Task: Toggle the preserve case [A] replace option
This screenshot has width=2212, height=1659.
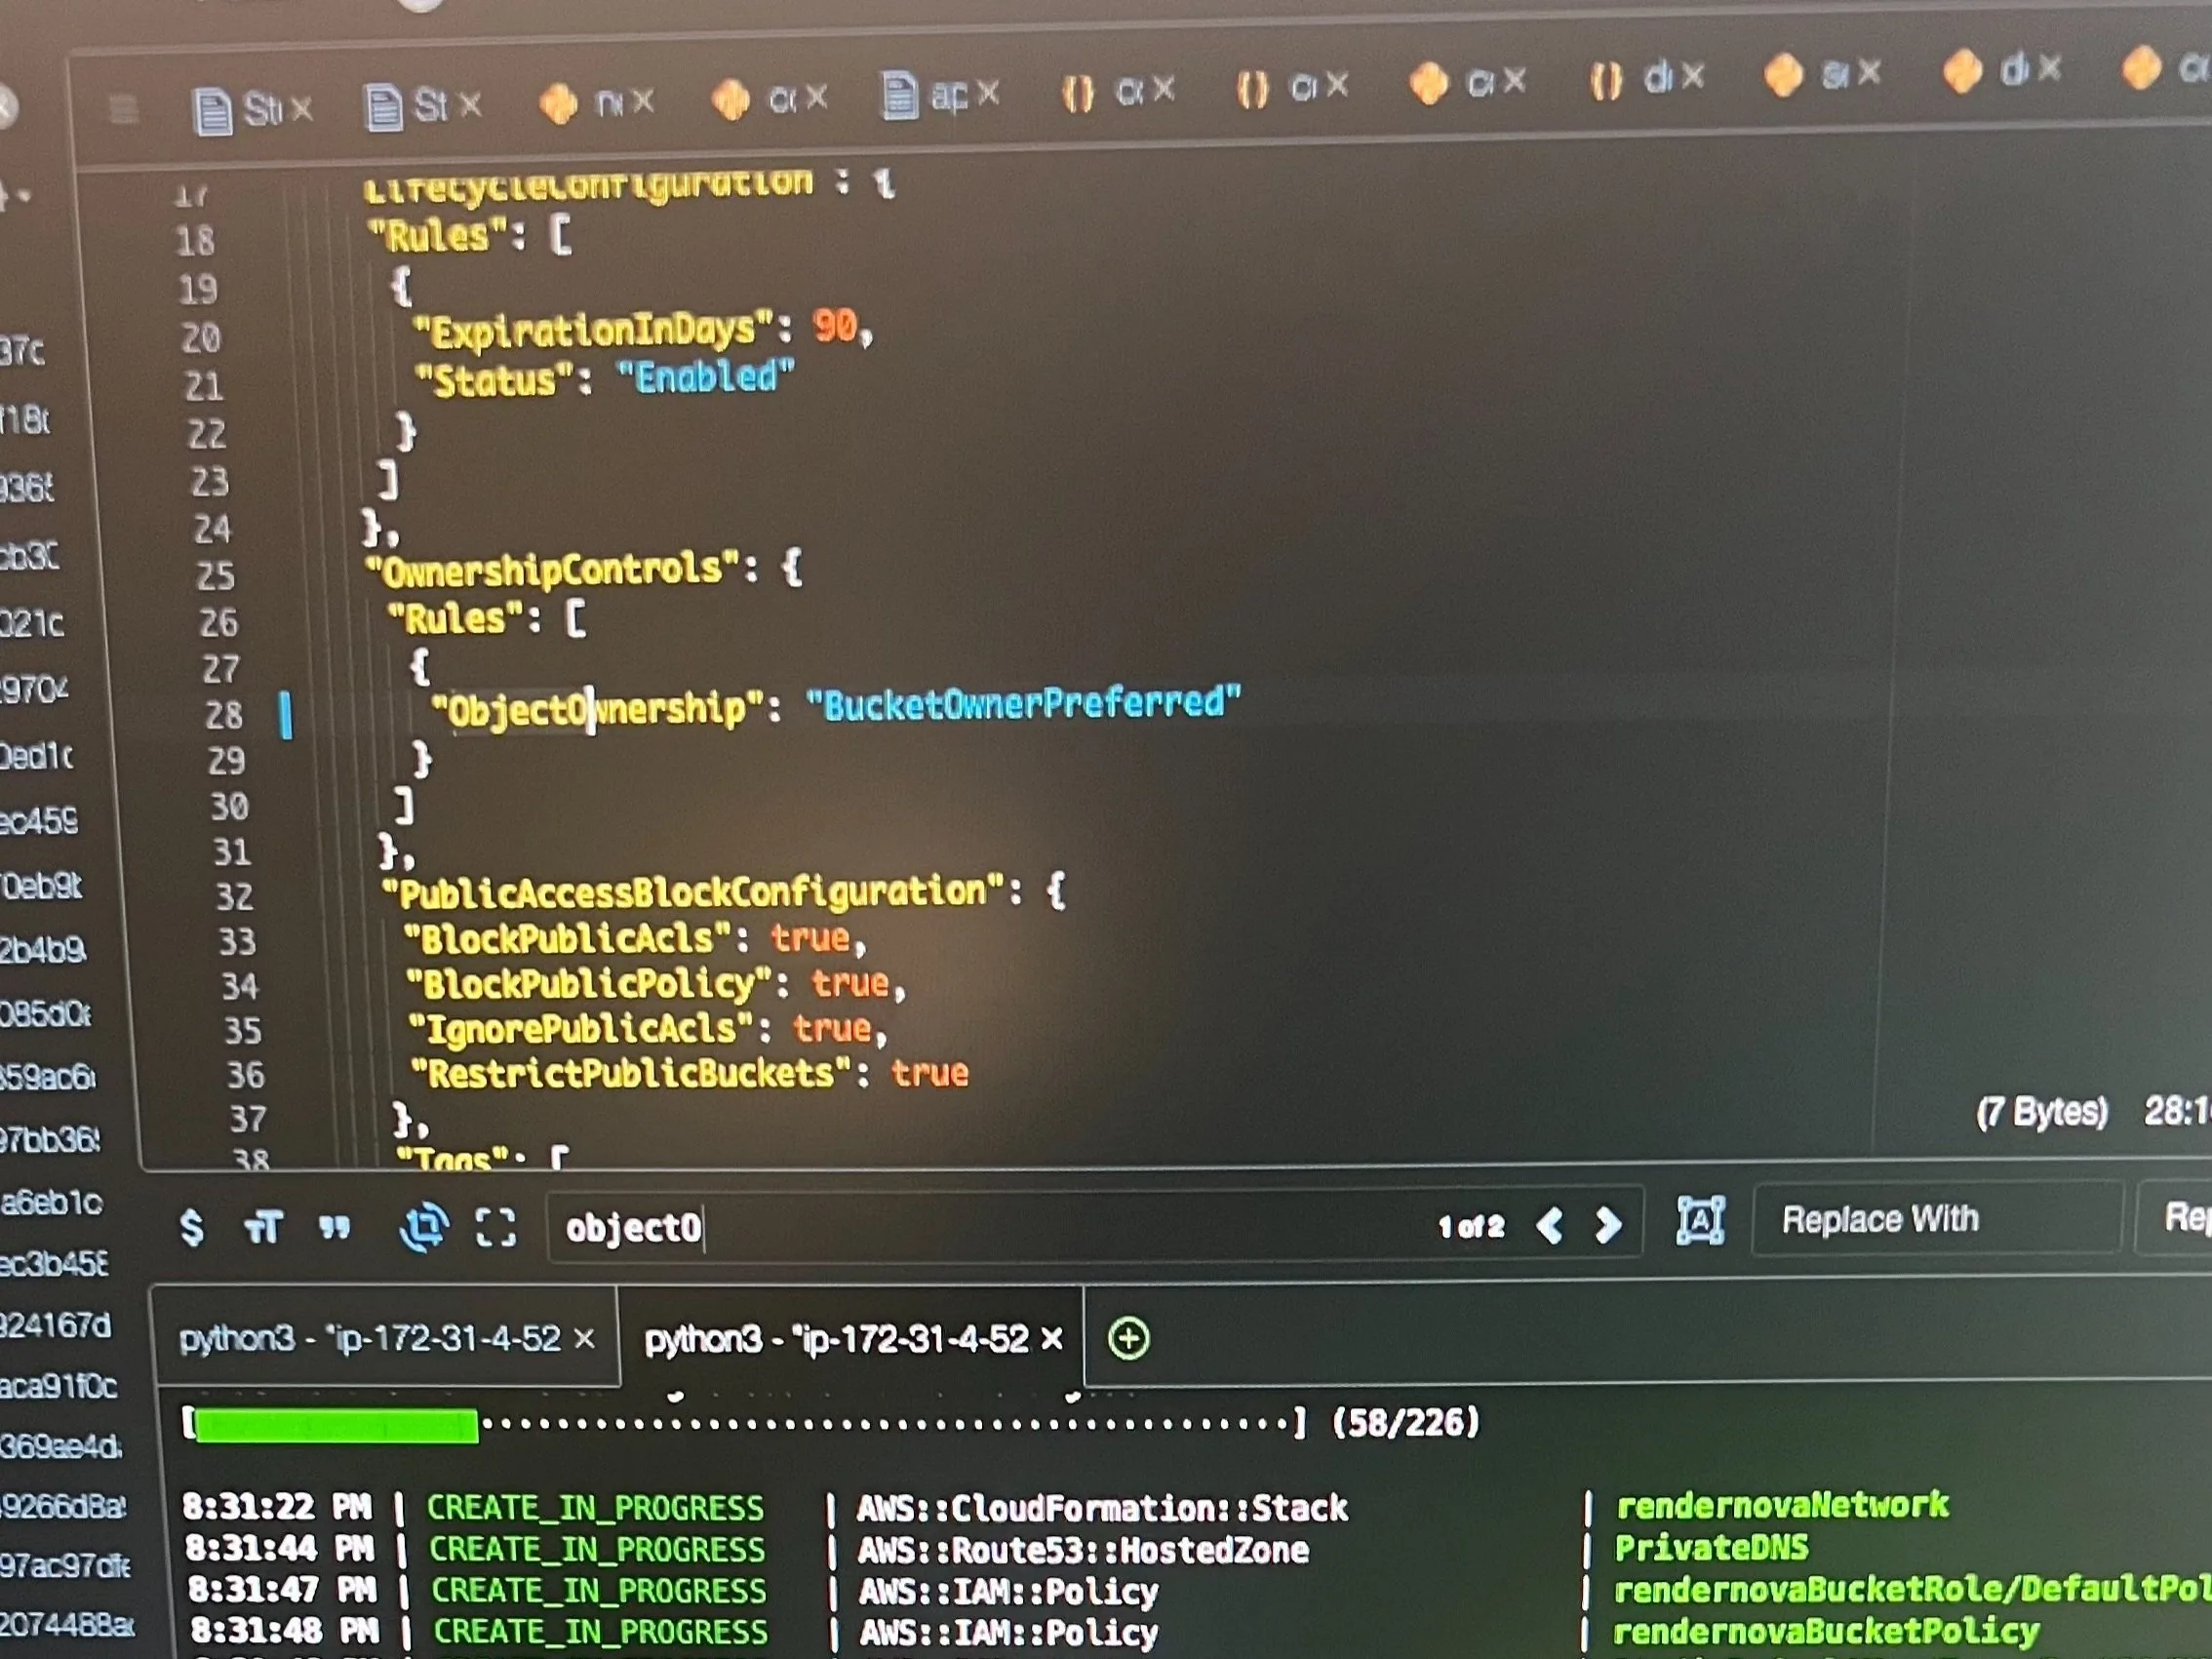Action: coord(1700,1220)
